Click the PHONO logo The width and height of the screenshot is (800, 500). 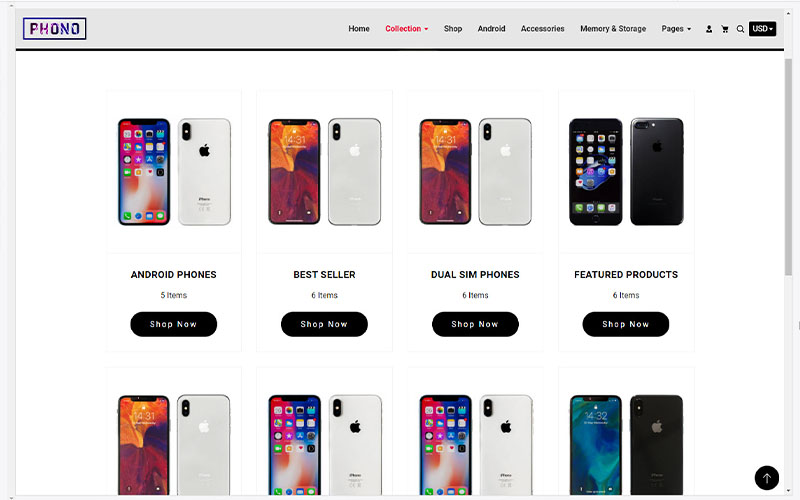pyautogui.click(x=55, y=29)
